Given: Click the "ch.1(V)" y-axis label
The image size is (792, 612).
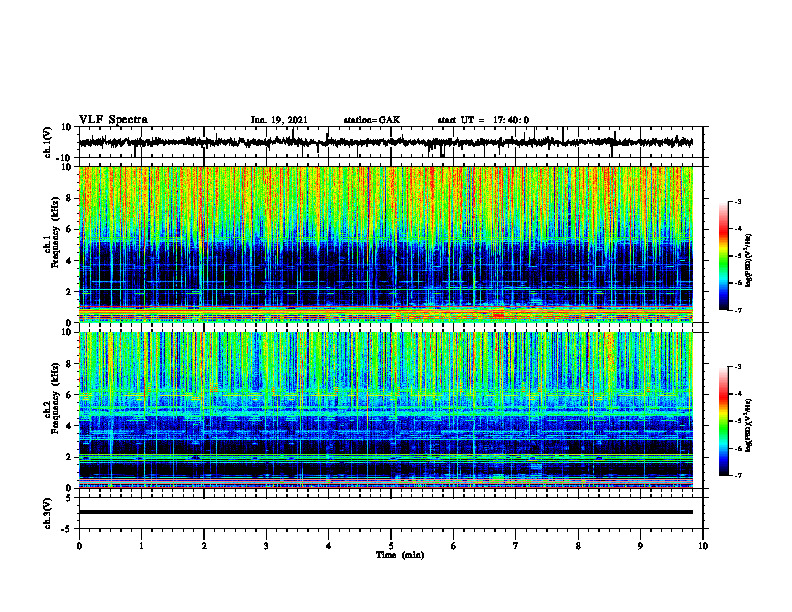Looking at the screenshot, I should (x=47, y=142).
